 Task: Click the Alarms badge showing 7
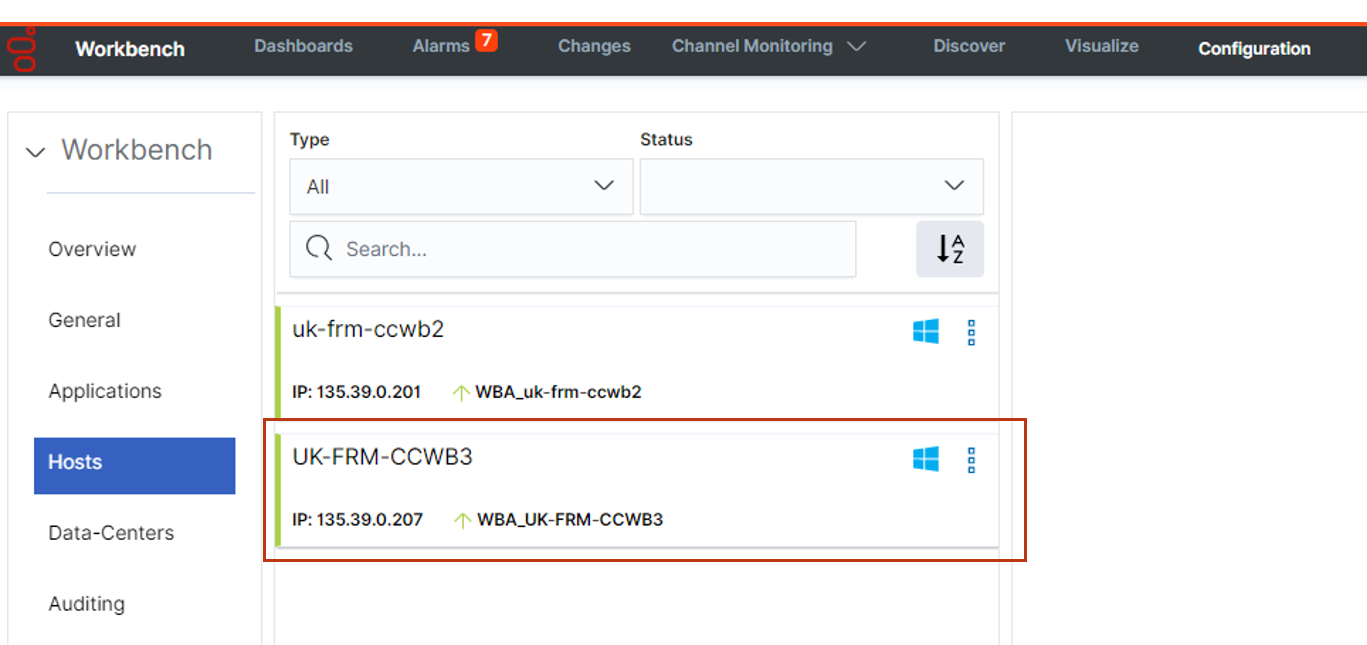[x=486, y=41]
